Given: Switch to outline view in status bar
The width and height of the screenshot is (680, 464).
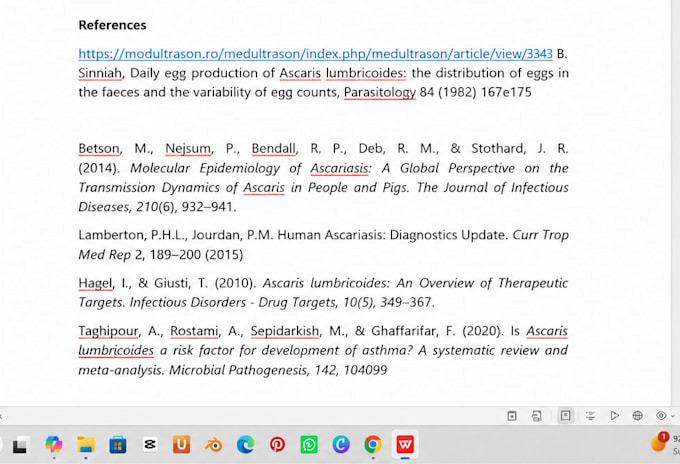Looking at the screenshot, I should click(590, 416).
